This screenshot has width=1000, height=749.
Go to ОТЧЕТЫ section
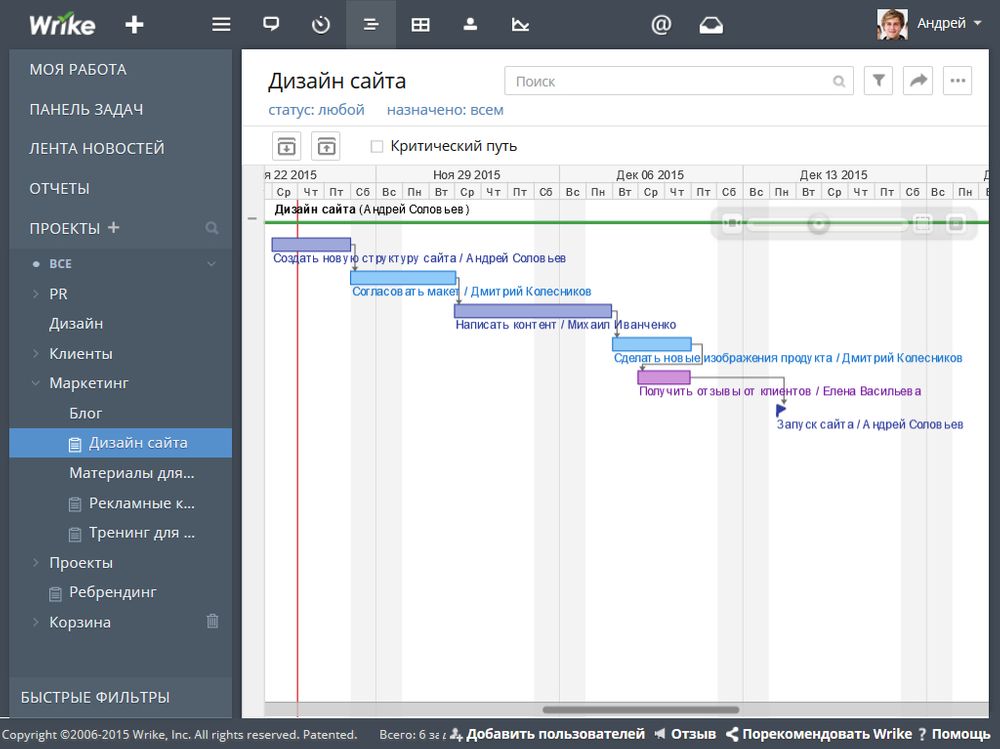pyautogui.click(x=60, y=188)
